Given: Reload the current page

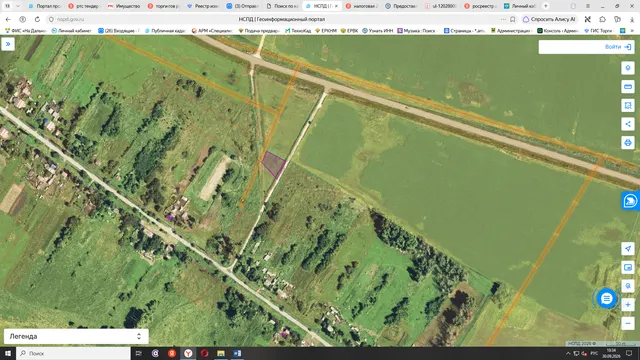Looking at the screenshot, I should coord(37,19).
